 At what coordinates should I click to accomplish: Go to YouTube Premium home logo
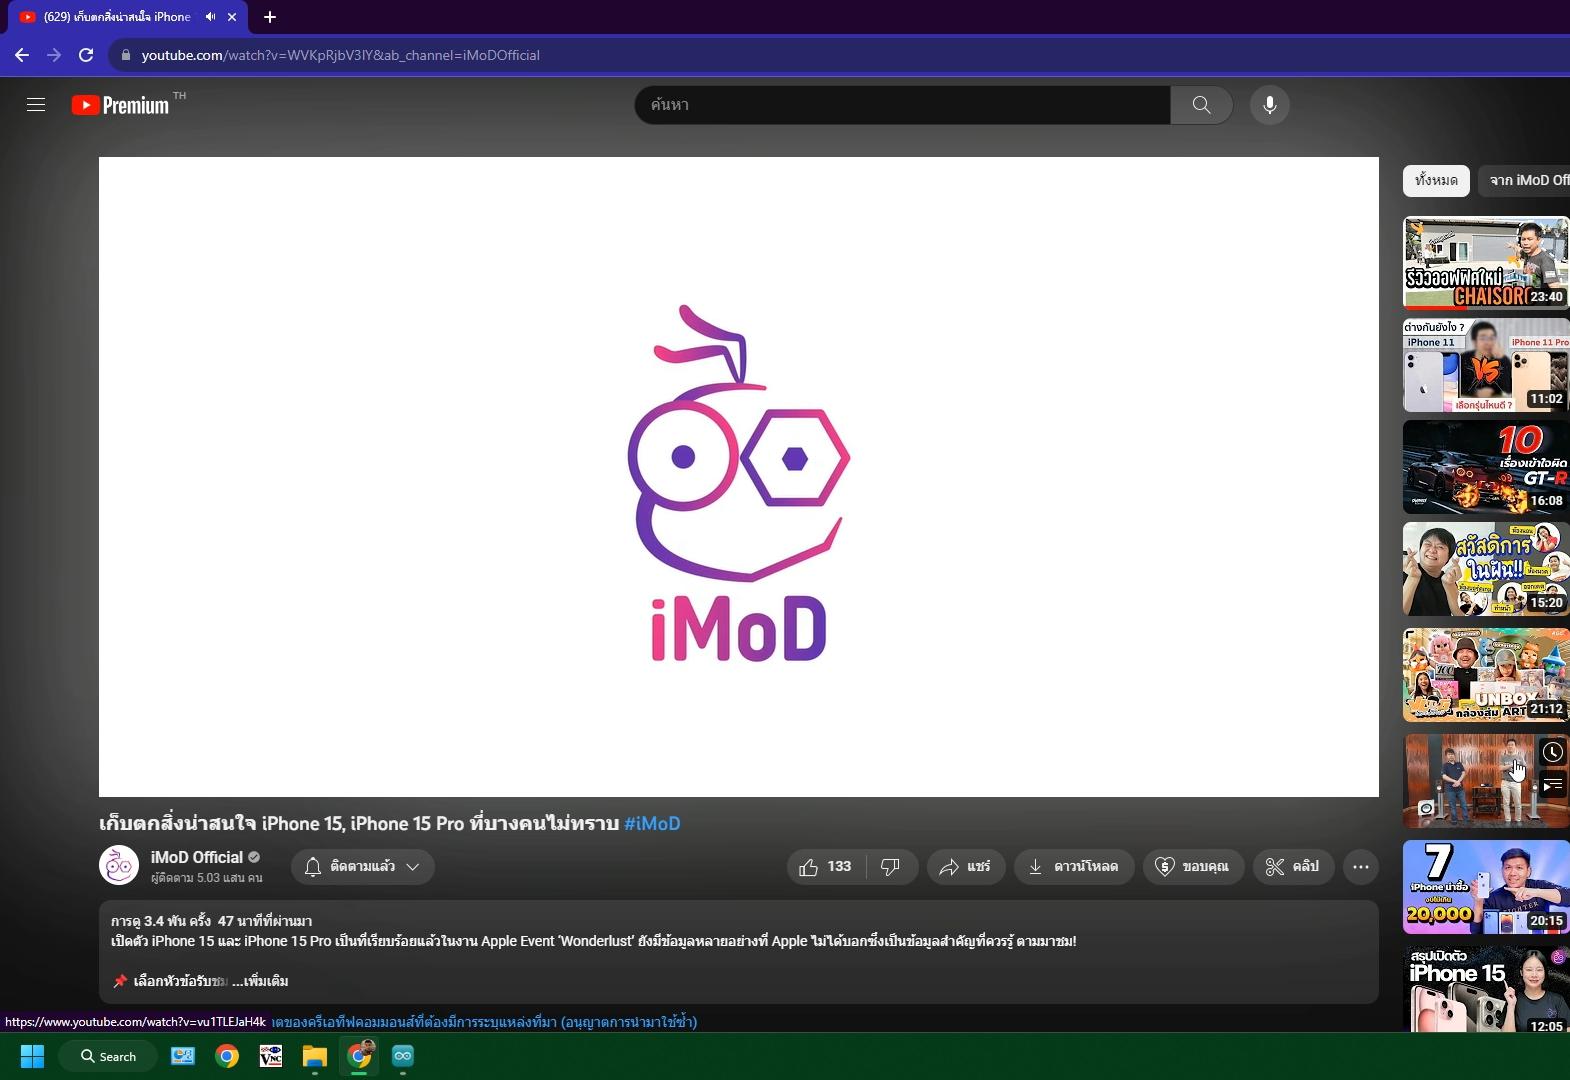121,105
